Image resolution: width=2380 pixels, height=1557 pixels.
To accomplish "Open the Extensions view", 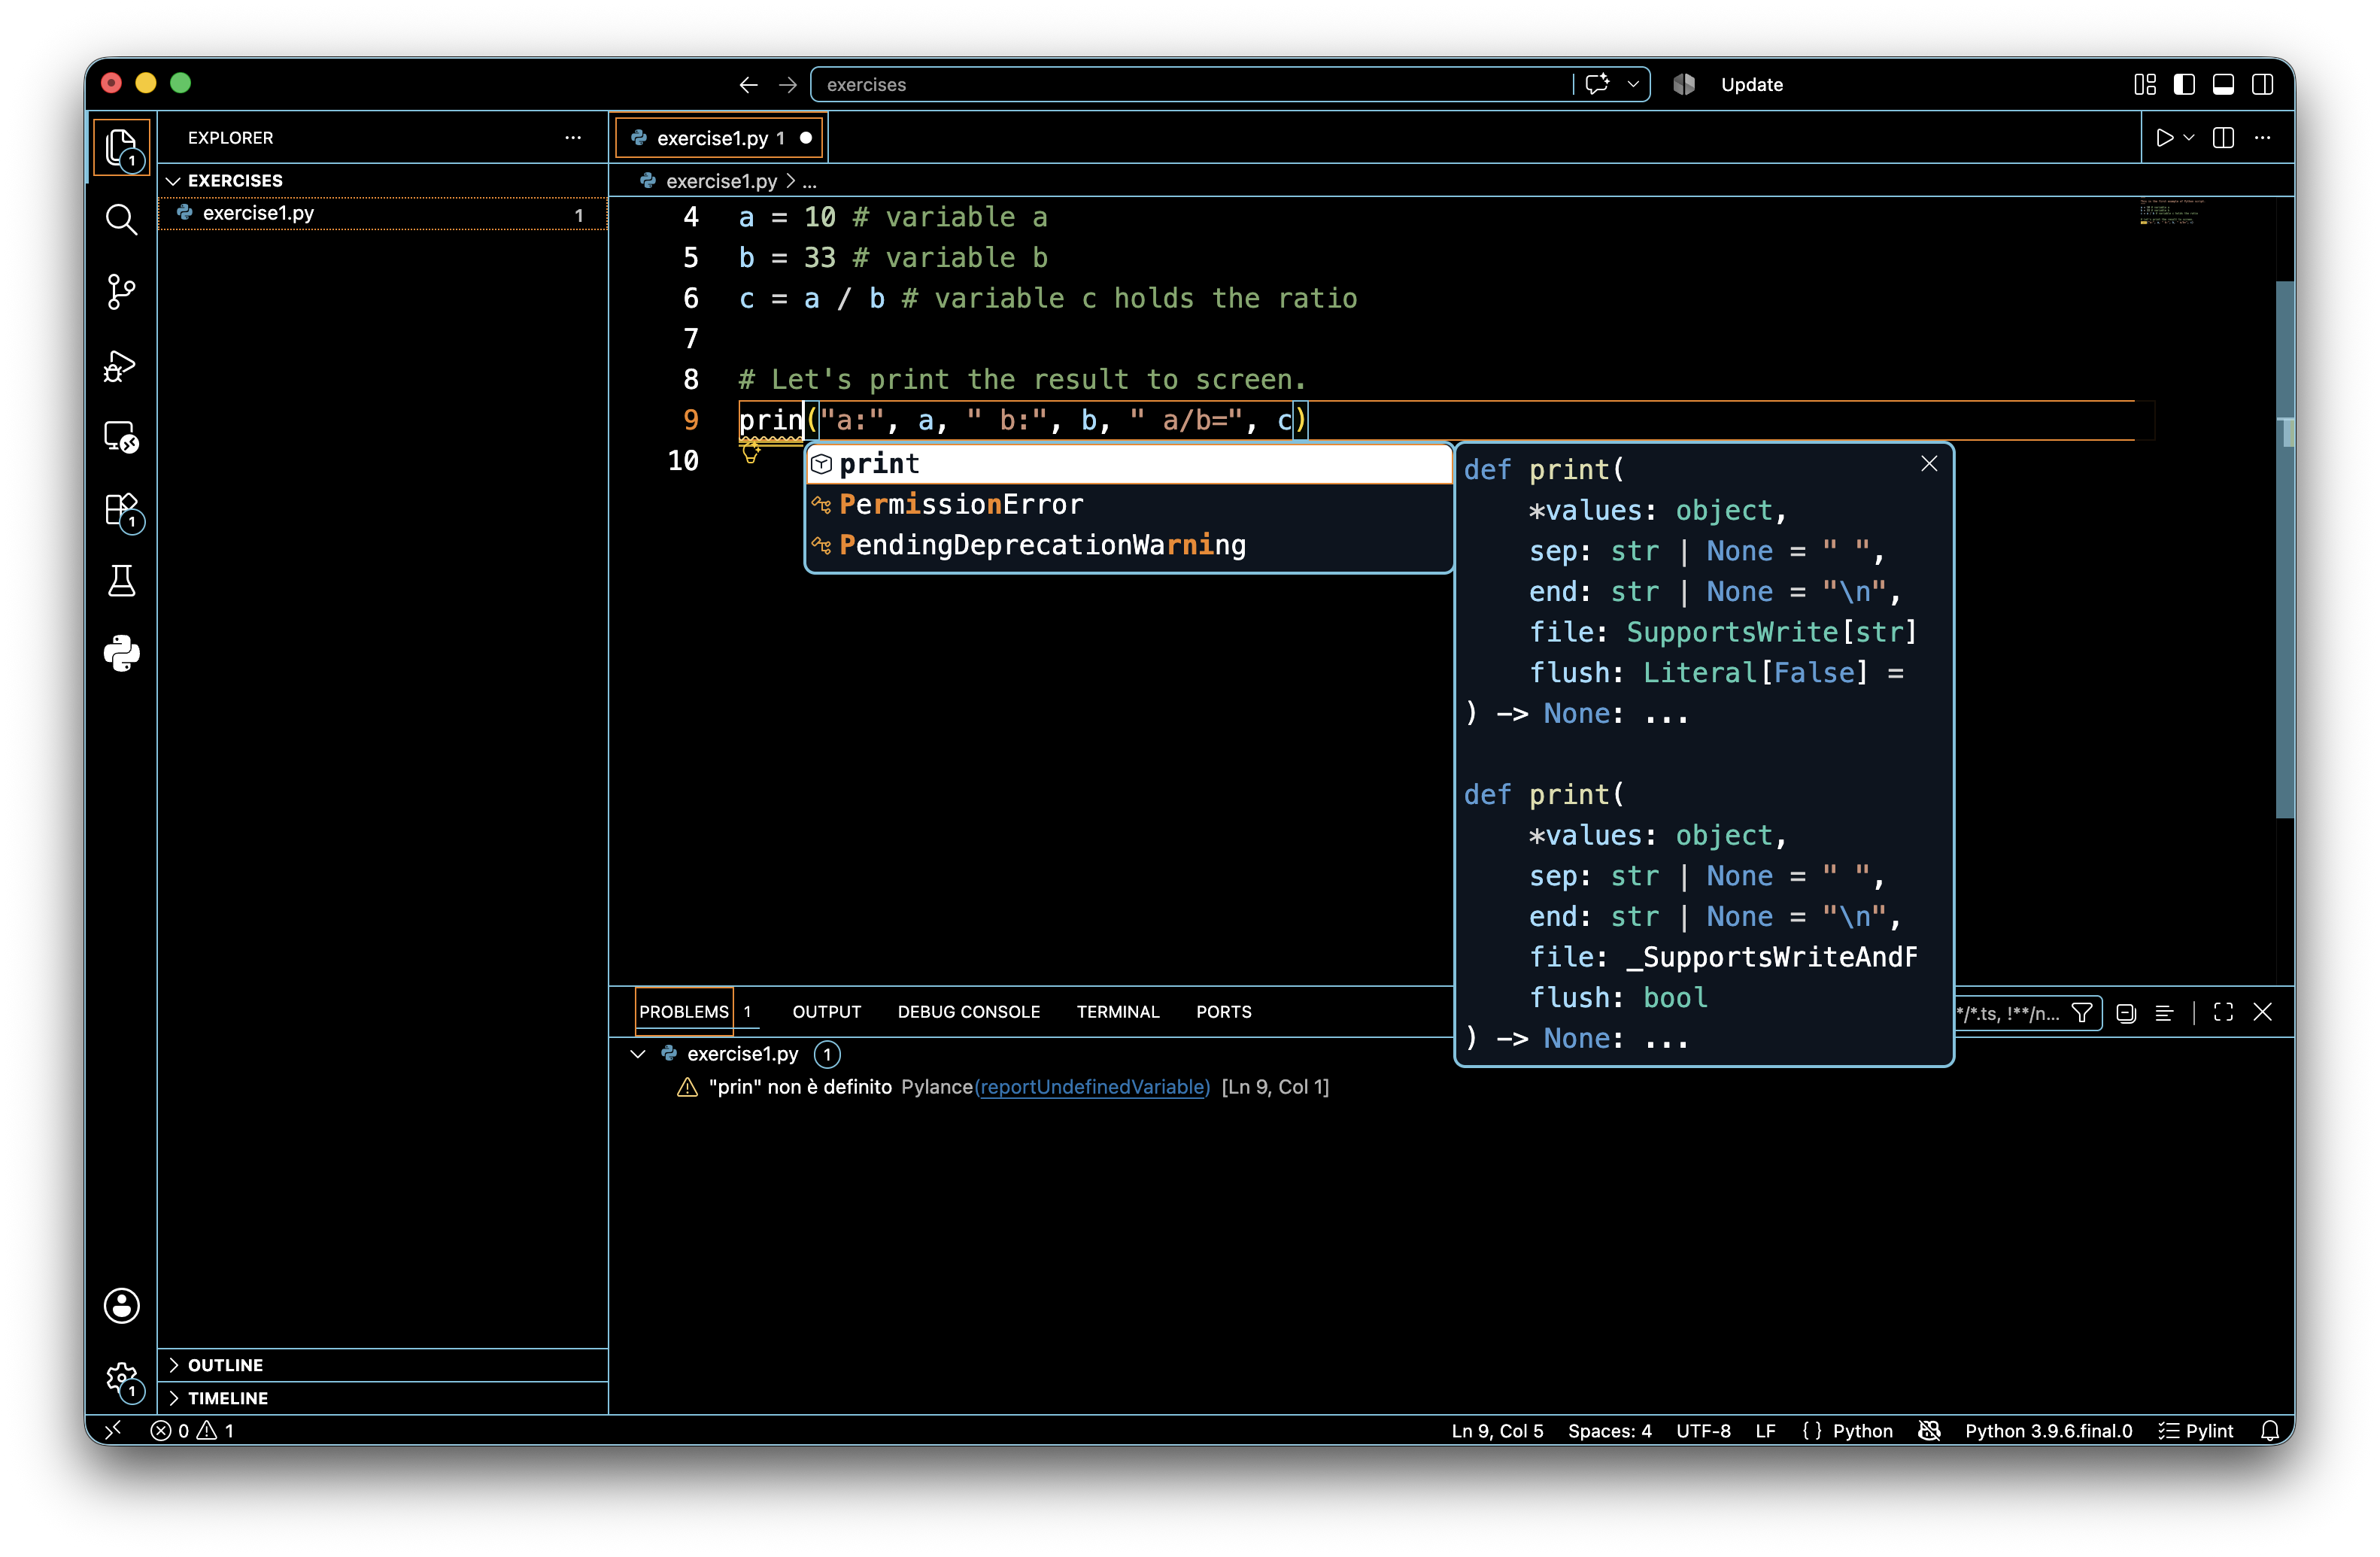I will (122, 510).
